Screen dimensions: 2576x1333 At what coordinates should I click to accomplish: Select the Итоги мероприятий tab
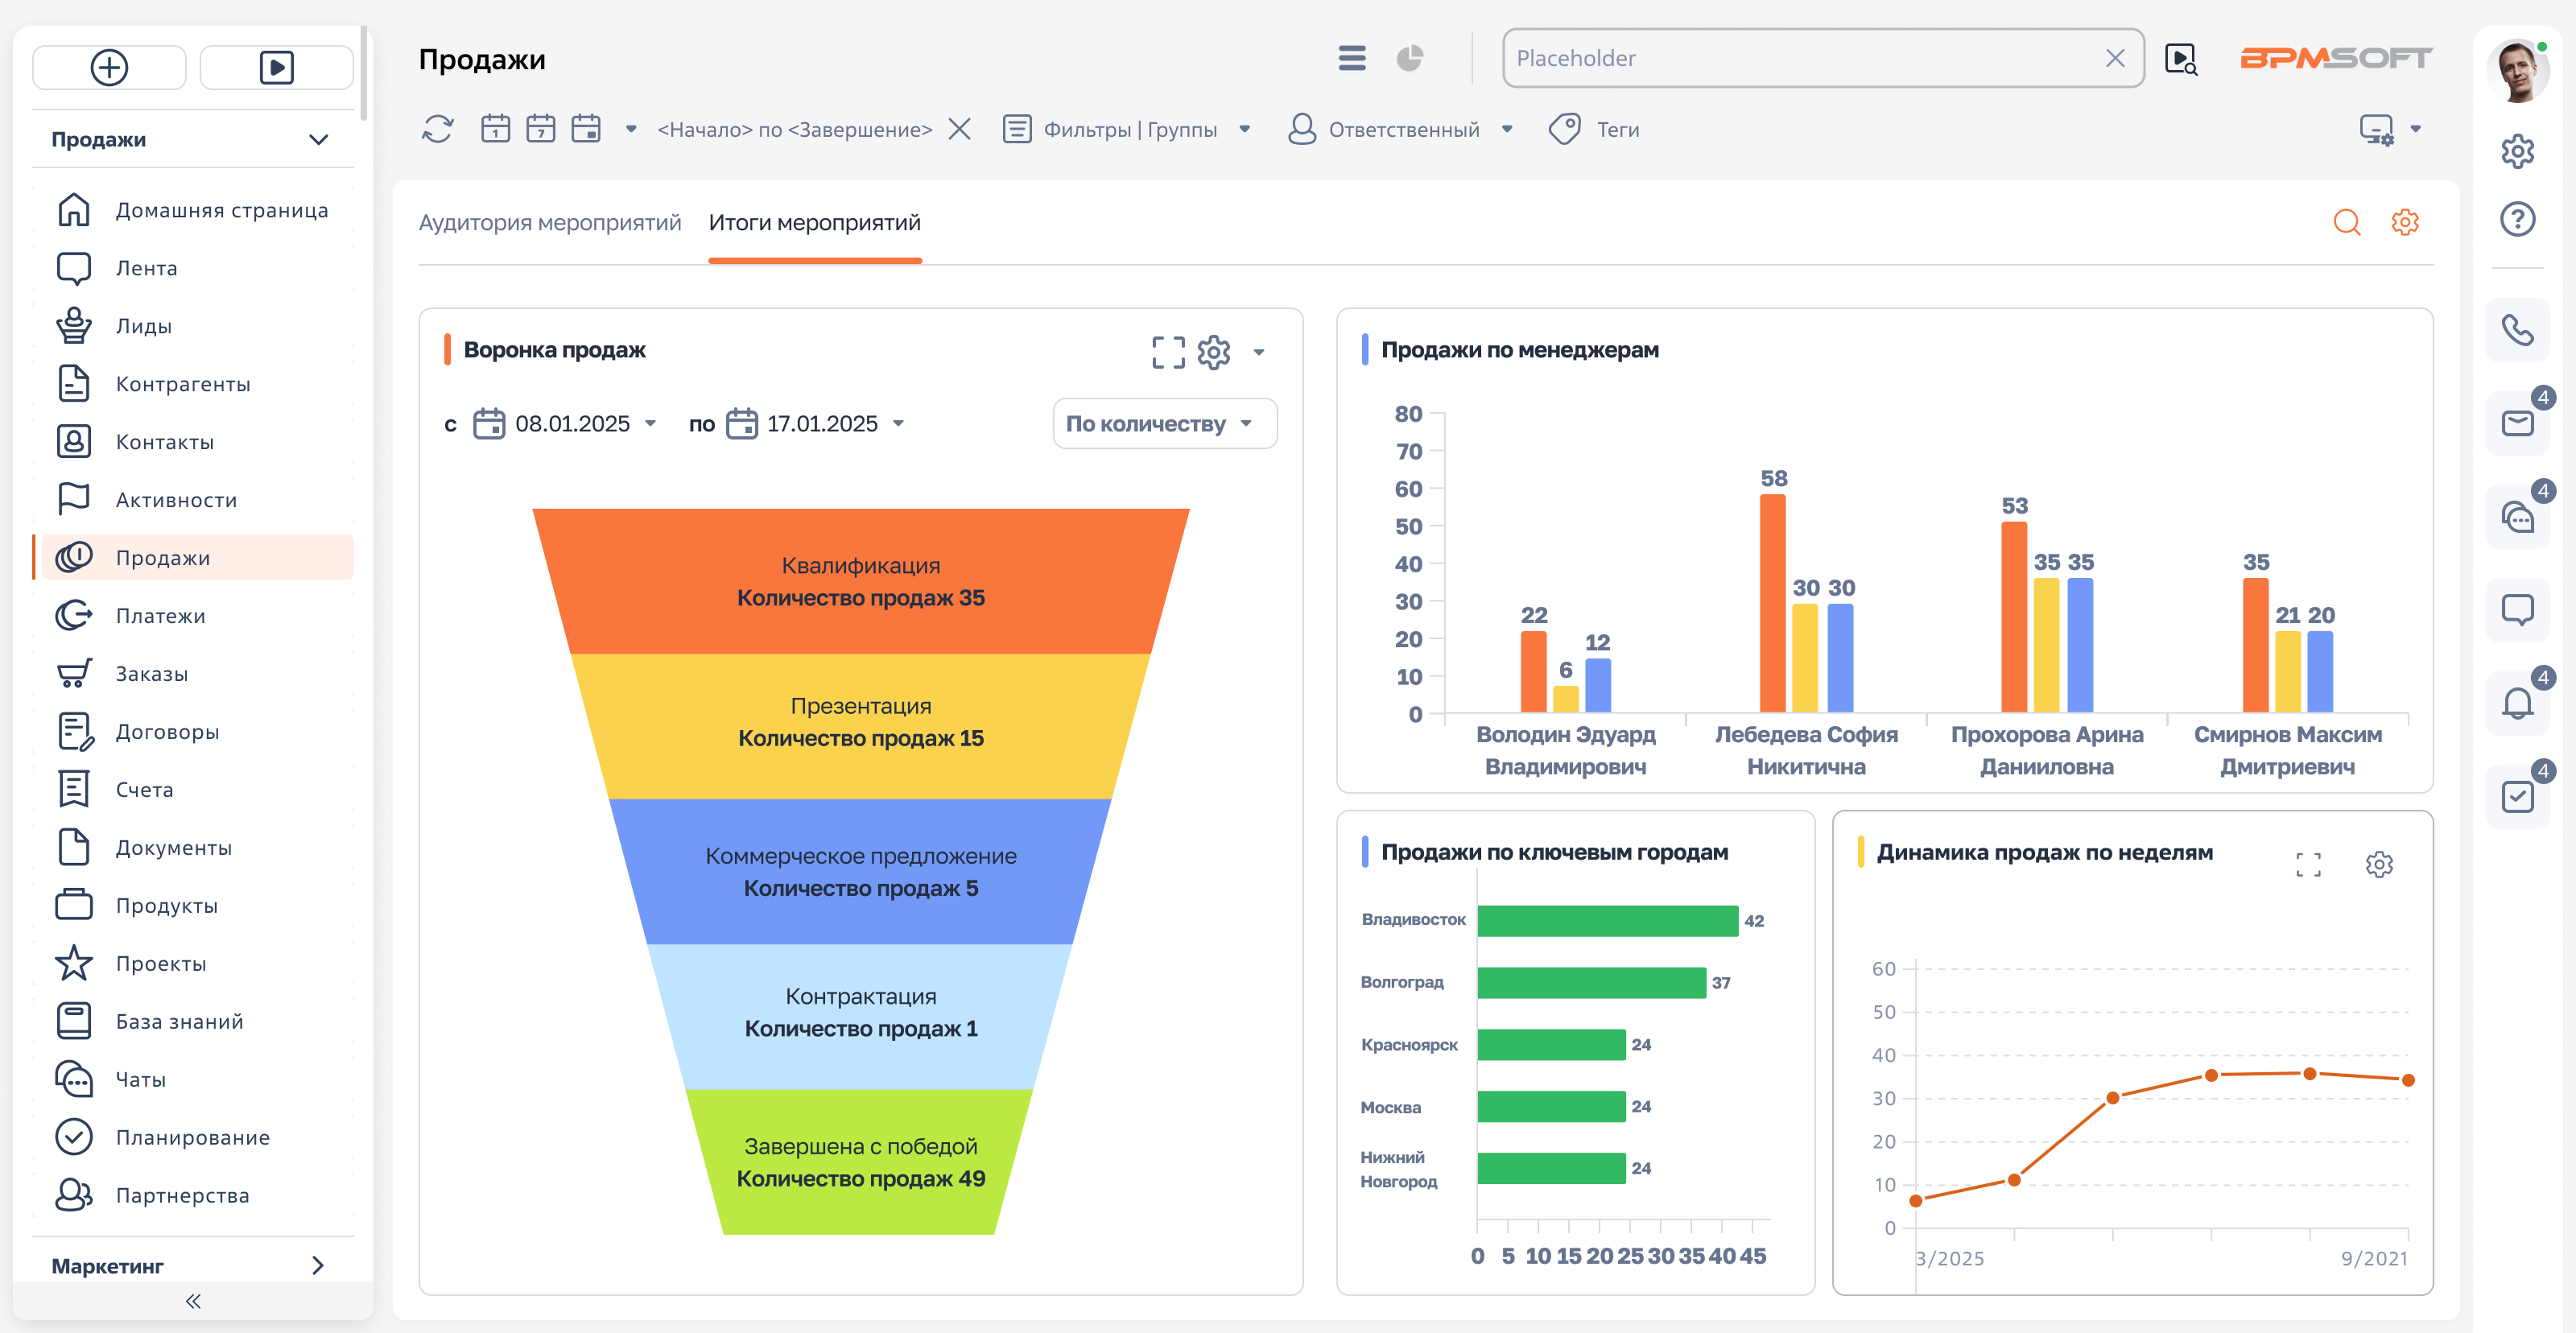tap(814, 222)
